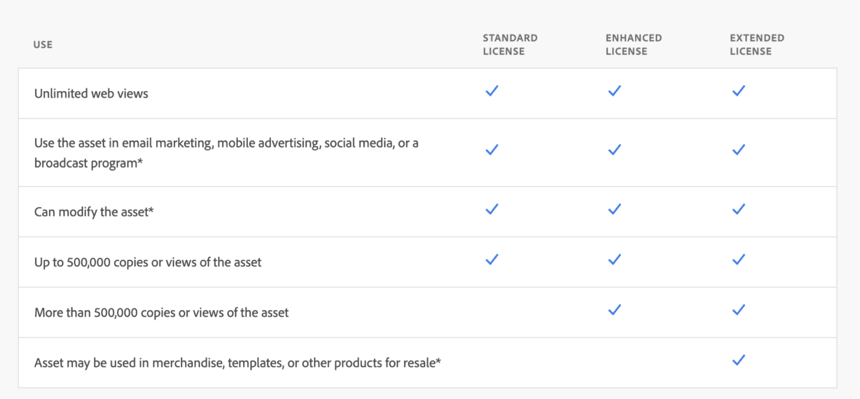Select the Enhanced License column header
Image resolution: width=860 pixels, height=399 pixels.
click(633, 45)
